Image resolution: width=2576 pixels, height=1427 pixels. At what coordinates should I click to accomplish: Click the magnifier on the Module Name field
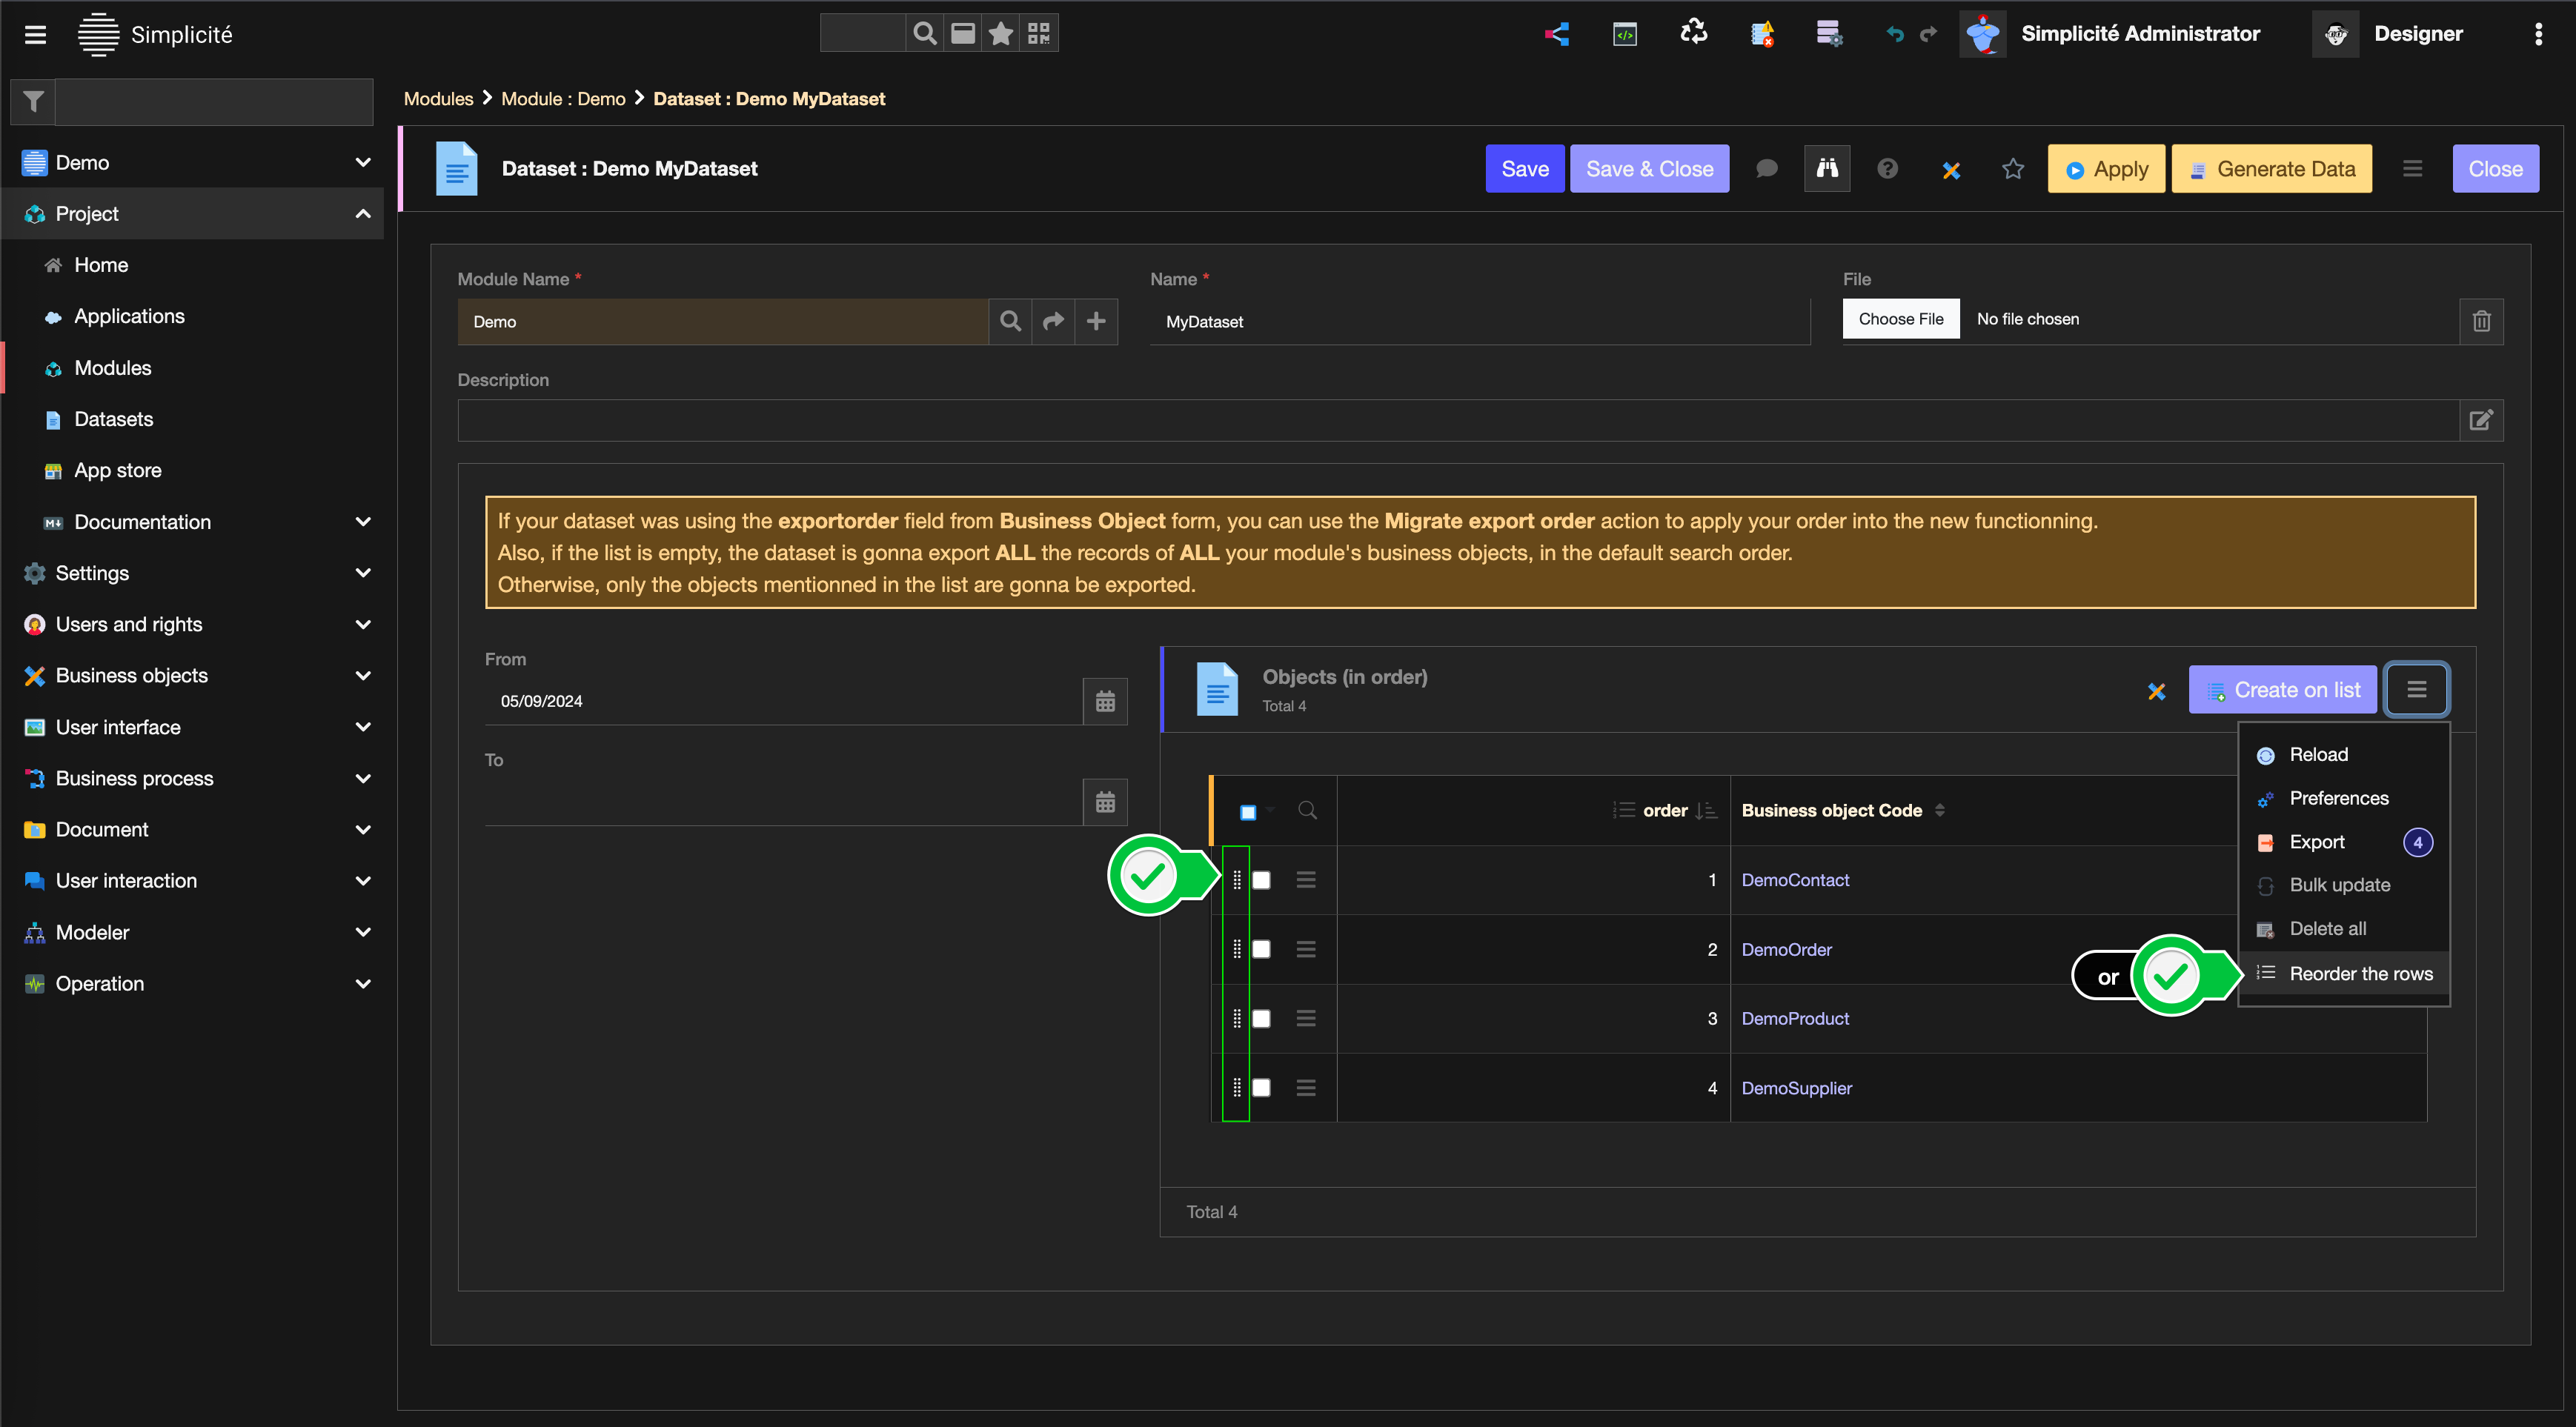1010,321
